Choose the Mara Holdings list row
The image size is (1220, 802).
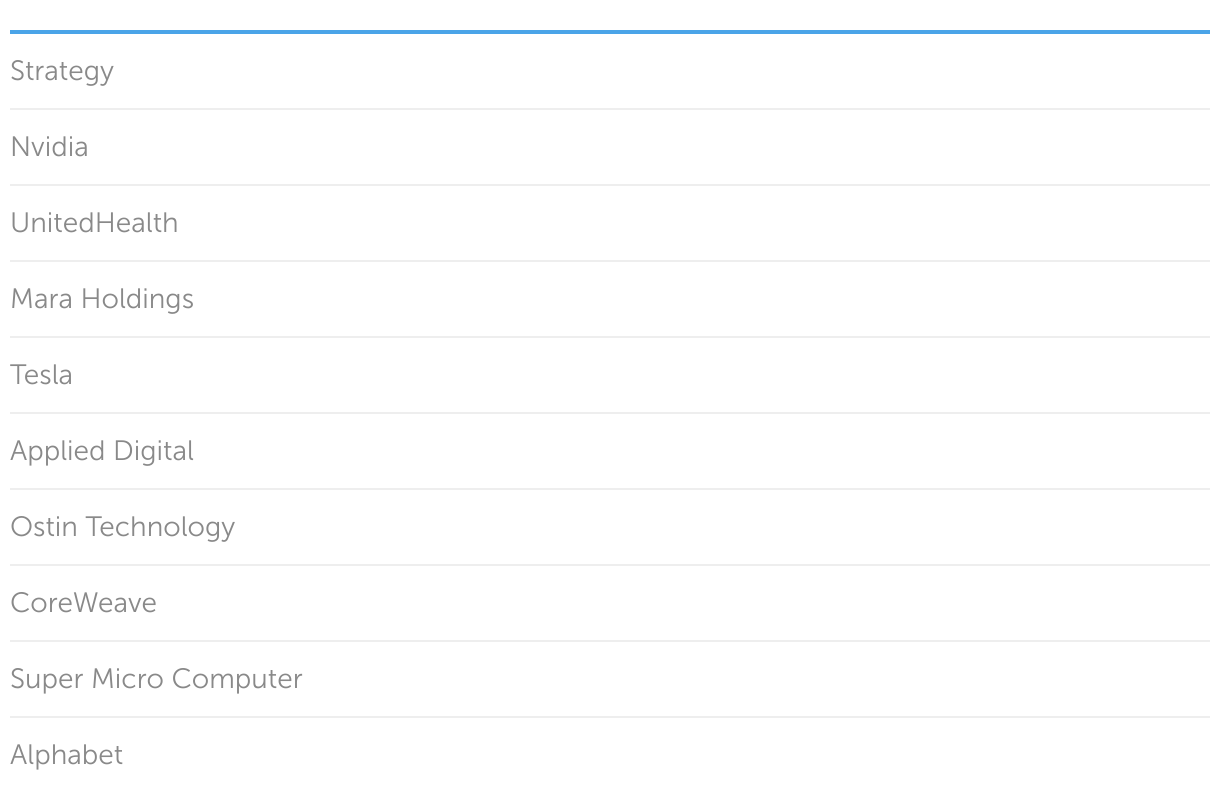(x=610, y=299)
